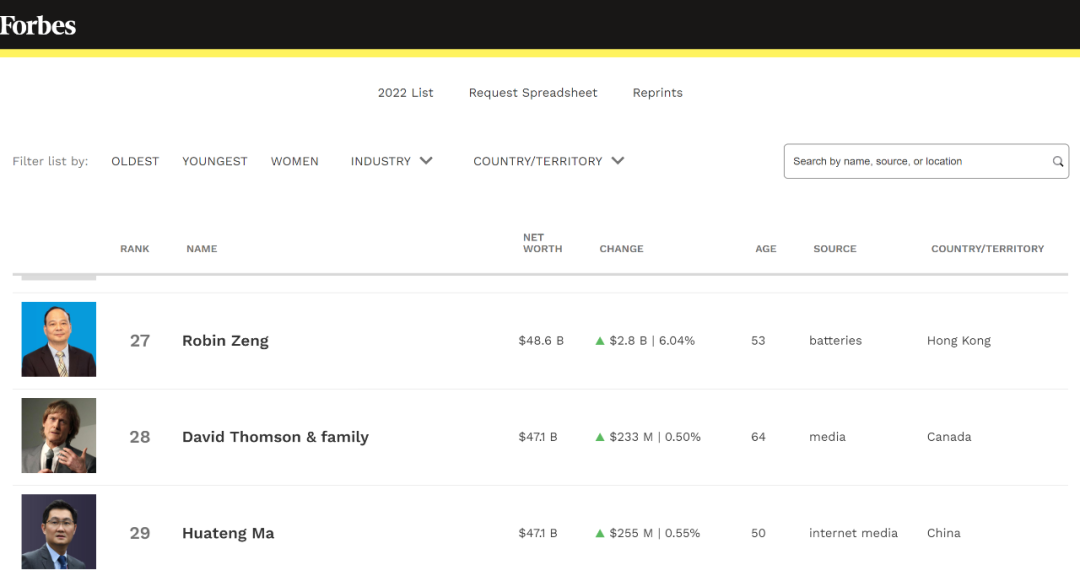Click the search magnifier icon

[1057, 162]
